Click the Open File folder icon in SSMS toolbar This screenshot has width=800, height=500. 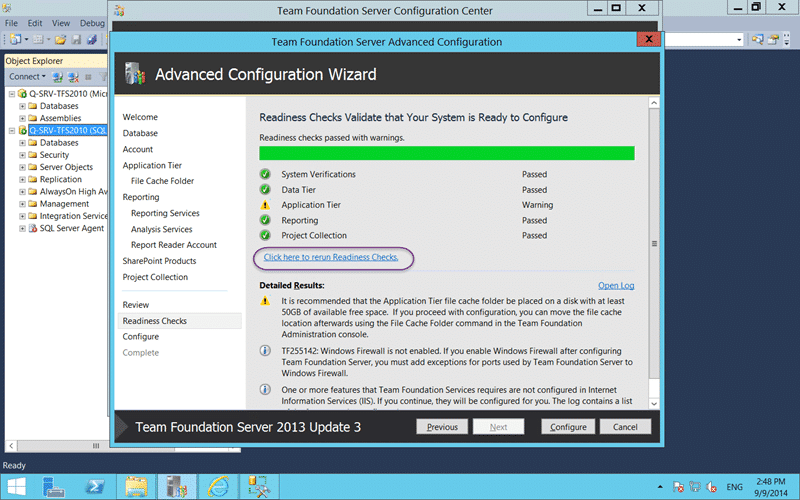pos(61,39)
